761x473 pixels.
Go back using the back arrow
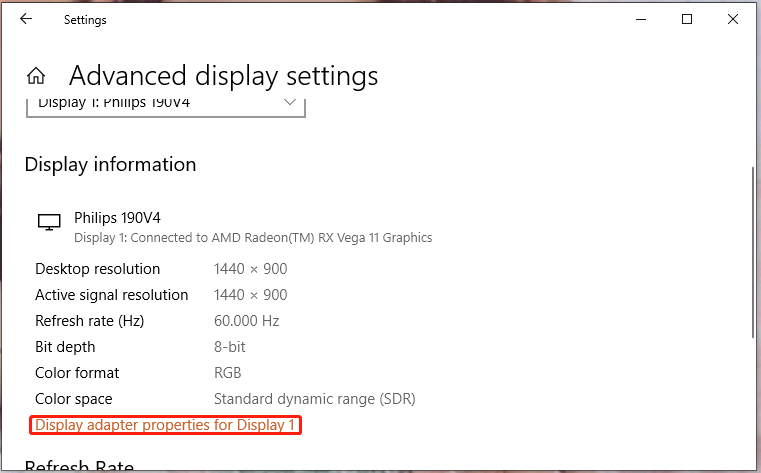pos(26,19)
